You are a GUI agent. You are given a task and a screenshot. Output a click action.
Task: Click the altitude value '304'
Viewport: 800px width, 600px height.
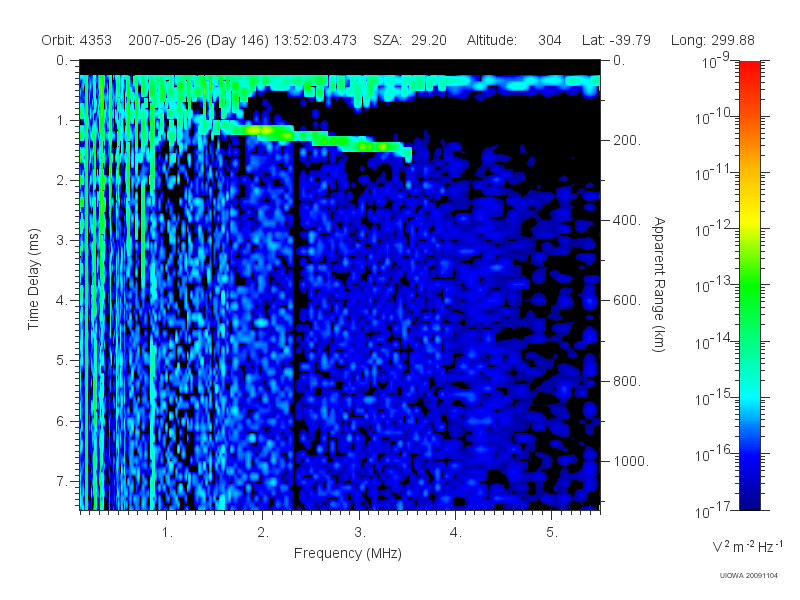550,40
